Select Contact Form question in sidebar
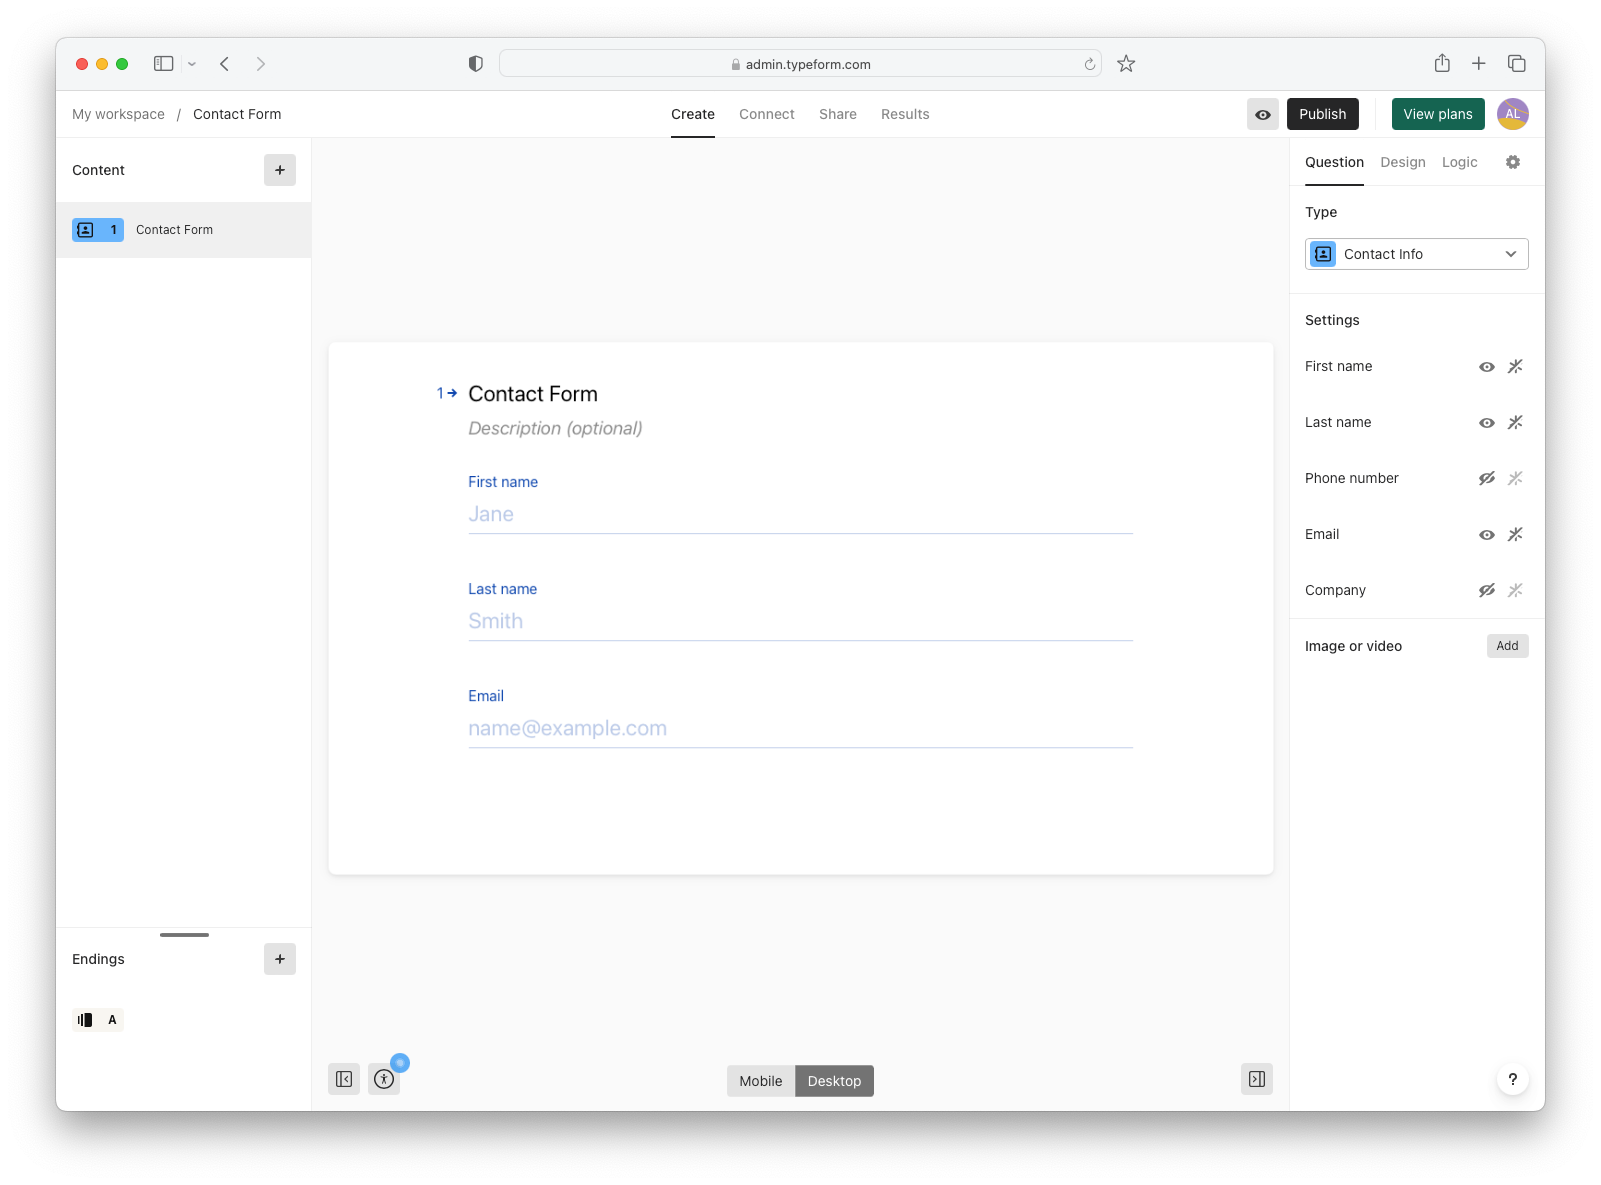This screenshot has width=1601, height=1185. pos(183,230)
